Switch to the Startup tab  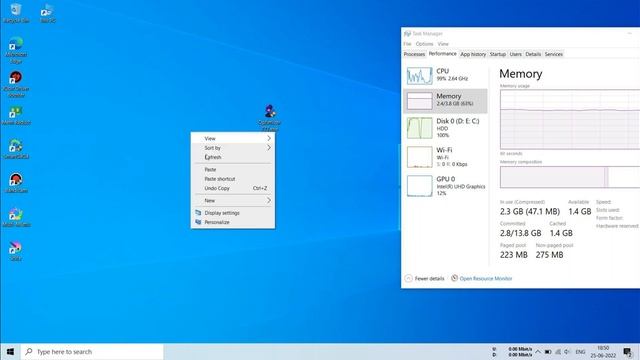tap(498, 54)
